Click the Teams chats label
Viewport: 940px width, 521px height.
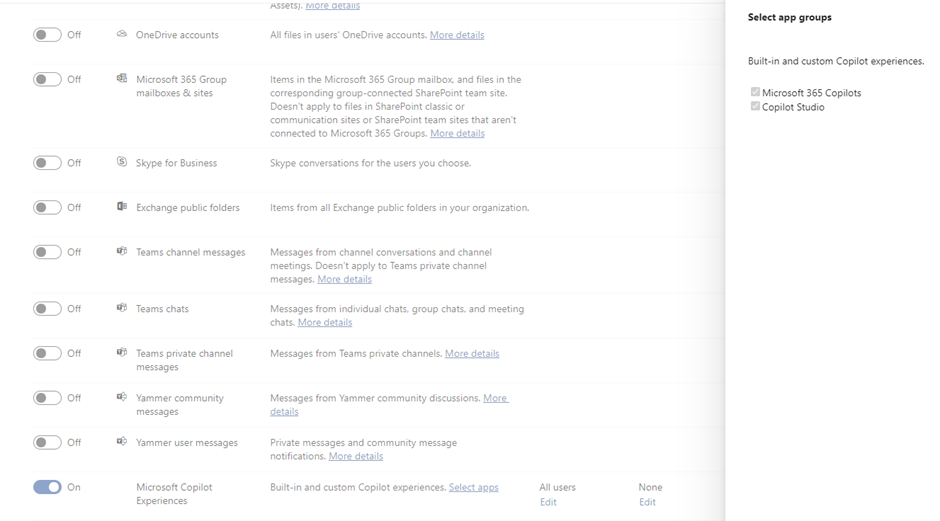pyautogui.click(x=162, y=309)
